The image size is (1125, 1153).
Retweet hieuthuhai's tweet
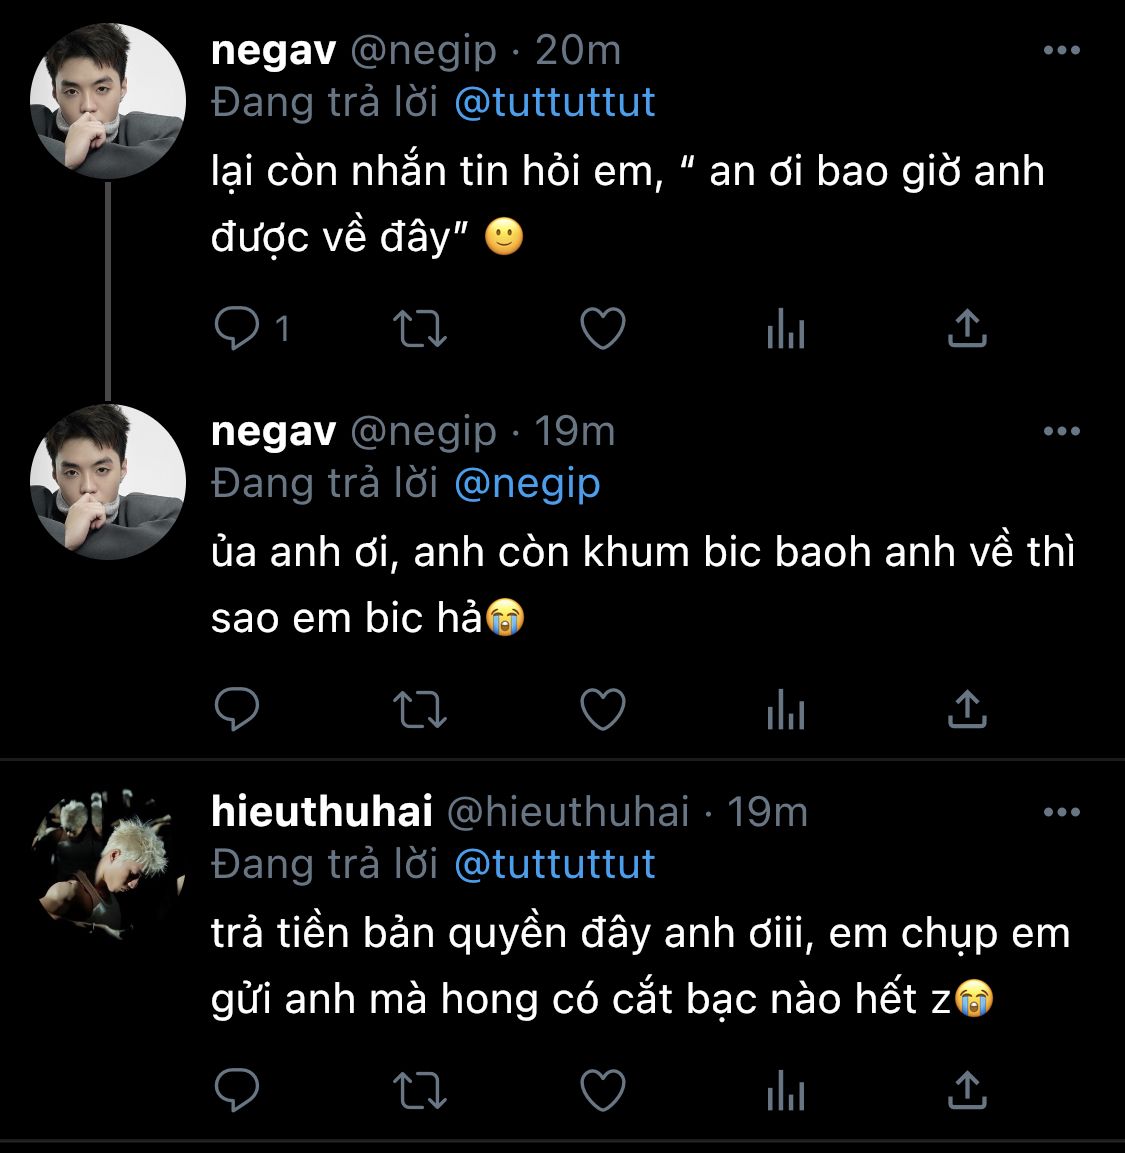[420, 1091]
